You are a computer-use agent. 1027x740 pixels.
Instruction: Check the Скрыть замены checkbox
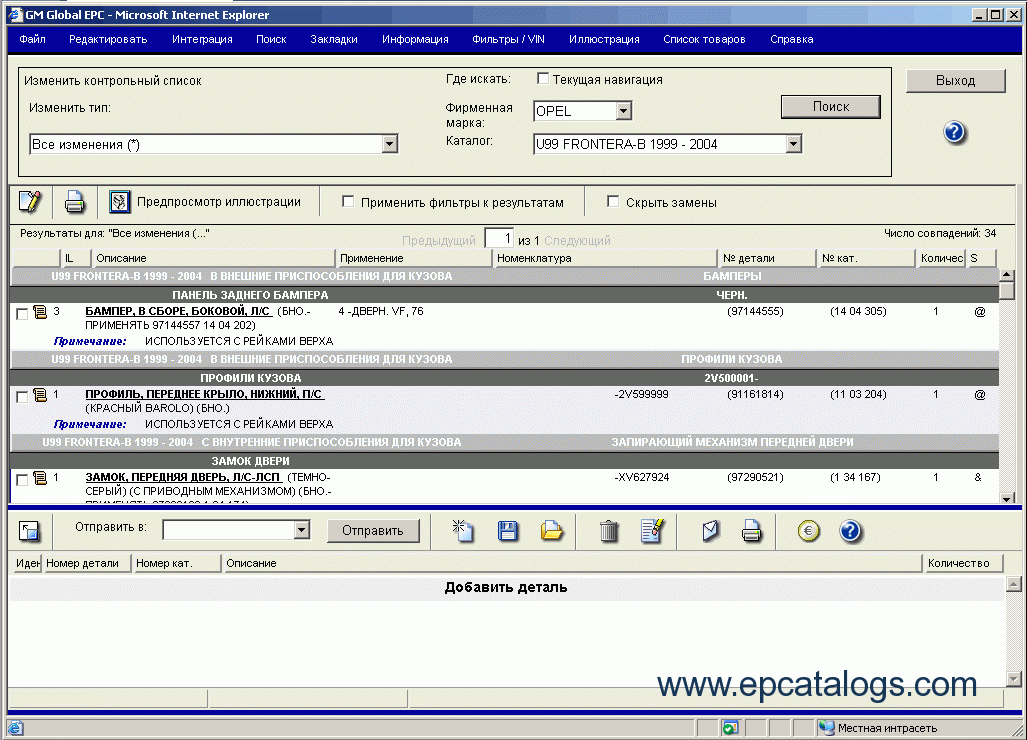[612, 202]
